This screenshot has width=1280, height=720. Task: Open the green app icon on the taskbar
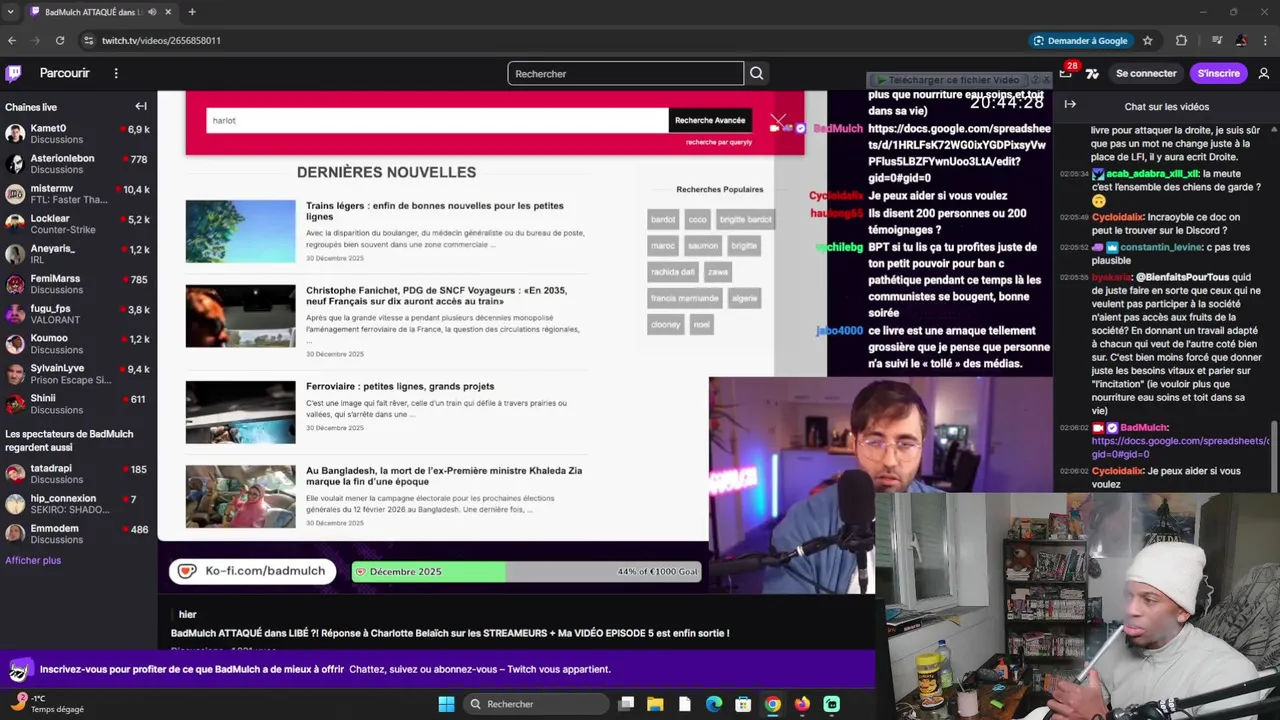coord(832,704)
